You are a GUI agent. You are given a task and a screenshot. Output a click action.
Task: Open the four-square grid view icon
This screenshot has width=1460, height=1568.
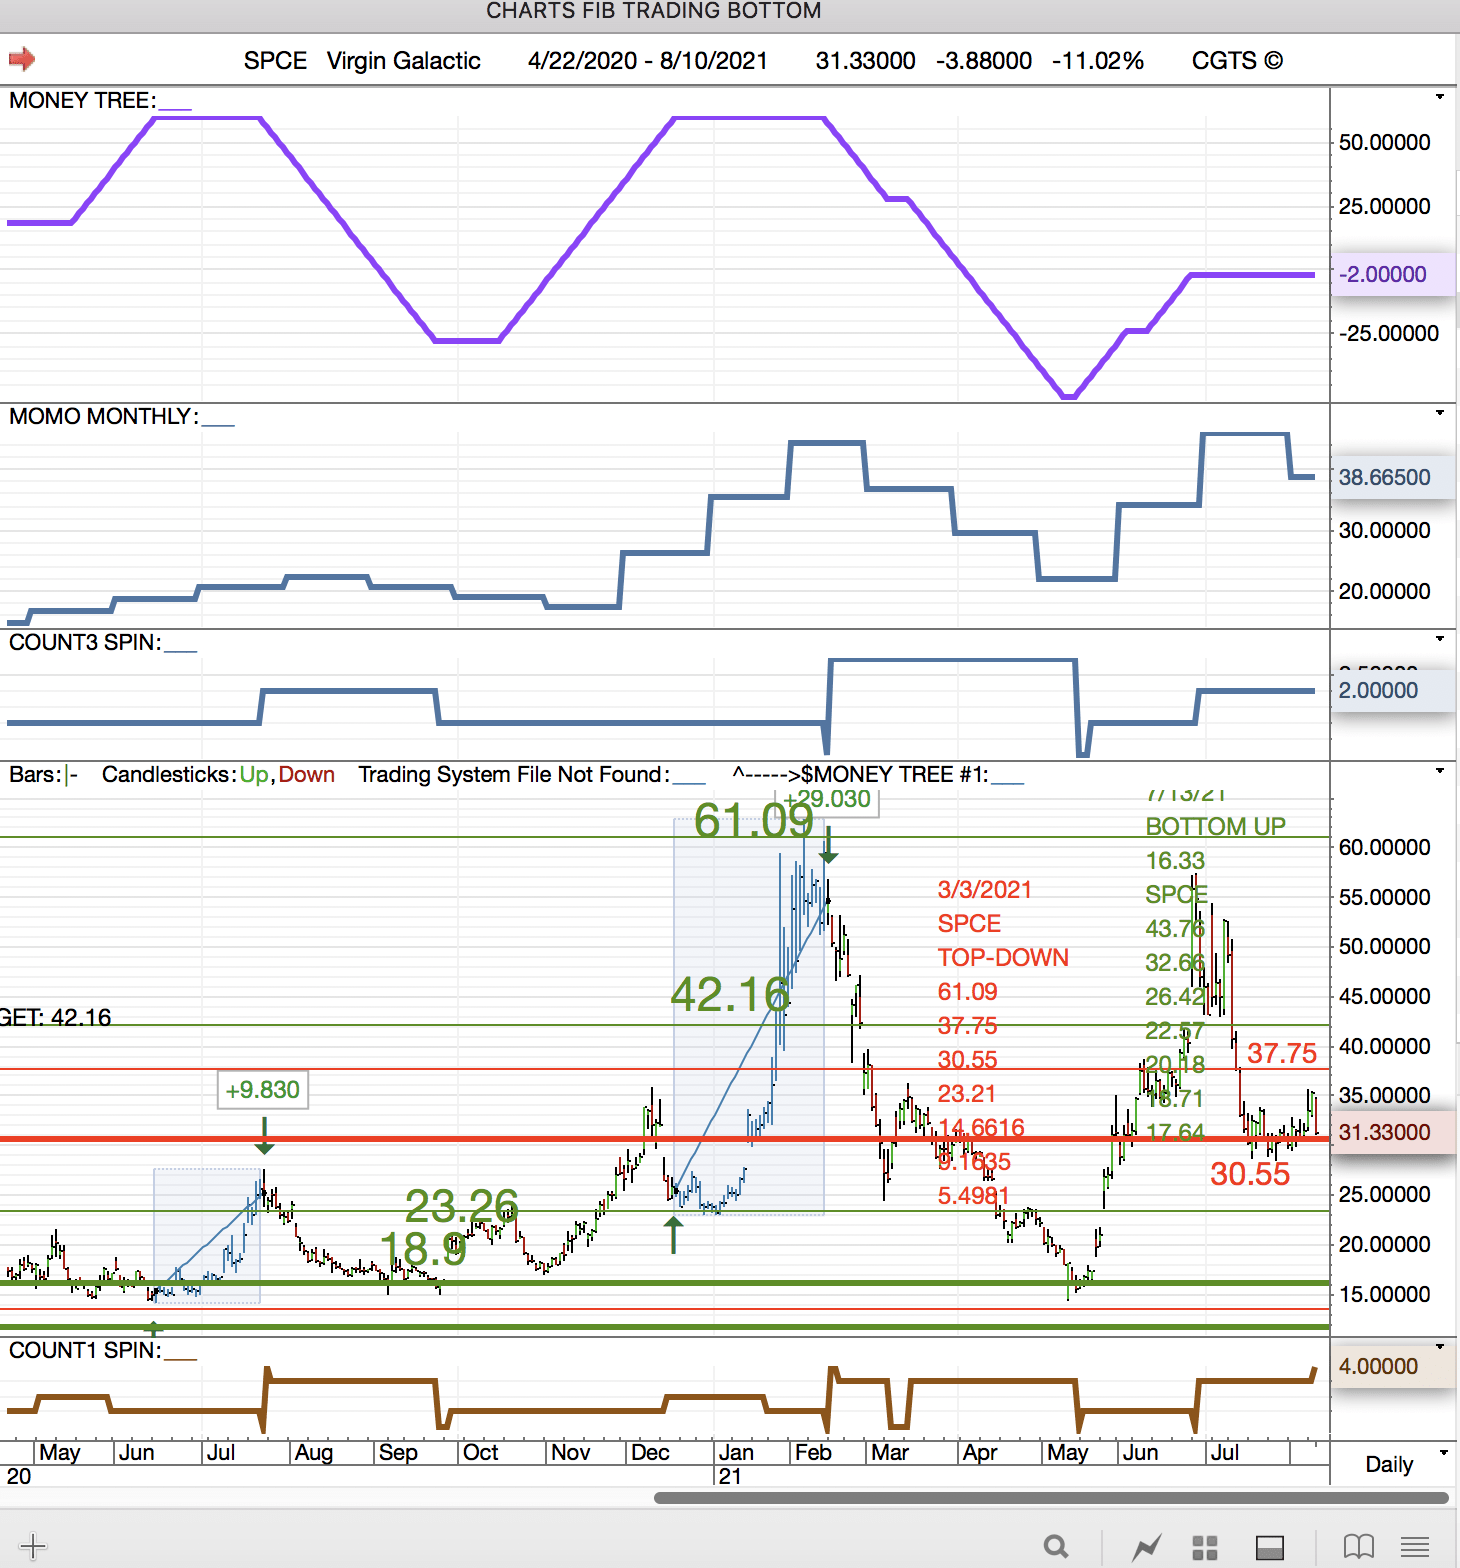(1205, 1547)
